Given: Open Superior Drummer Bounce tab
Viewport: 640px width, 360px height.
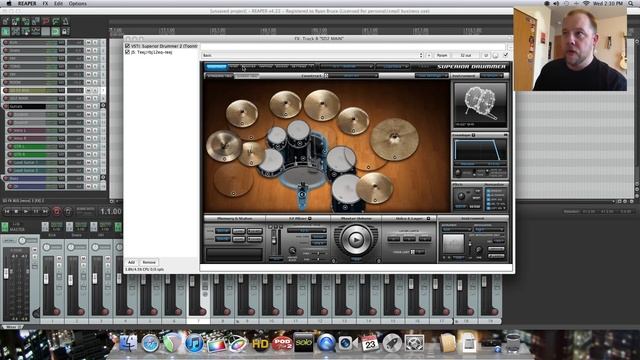Looking at the screenshot, I should 282,66.
